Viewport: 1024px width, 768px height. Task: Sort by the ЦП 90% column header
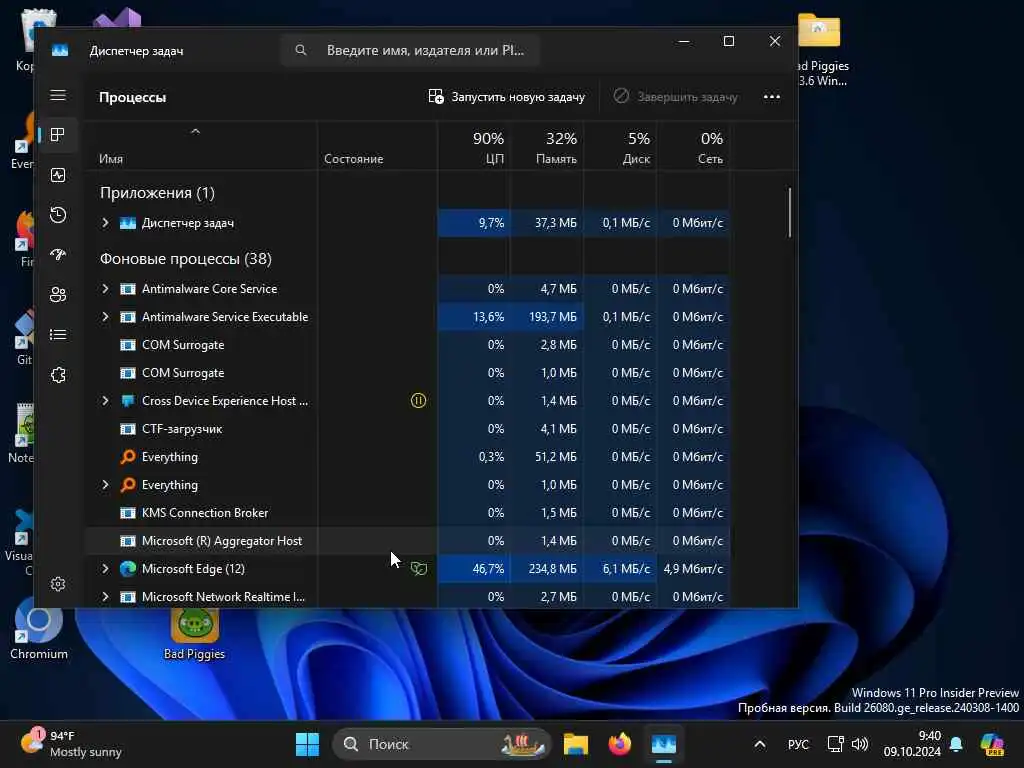tap(474, 147)
